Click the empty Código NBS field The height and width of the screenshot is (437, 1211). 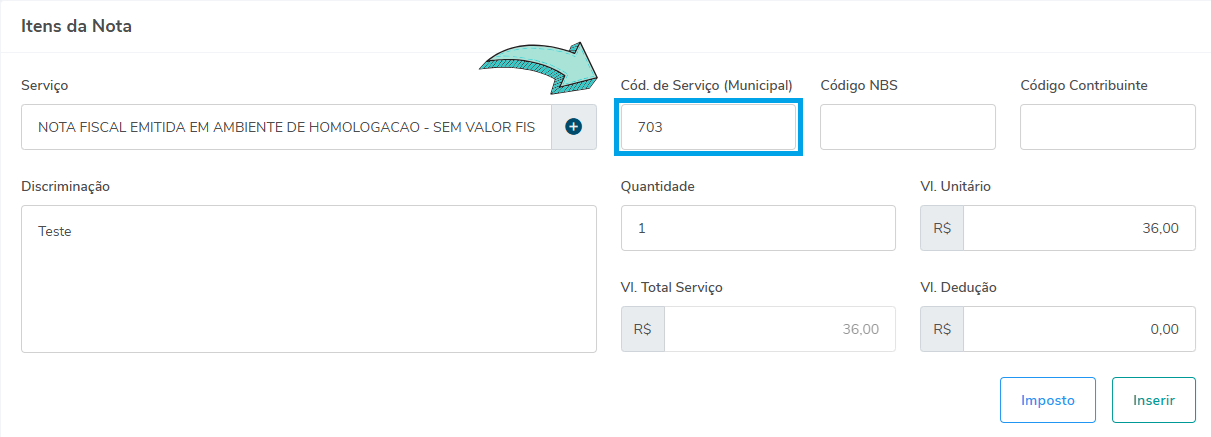[x=908, y=127]
